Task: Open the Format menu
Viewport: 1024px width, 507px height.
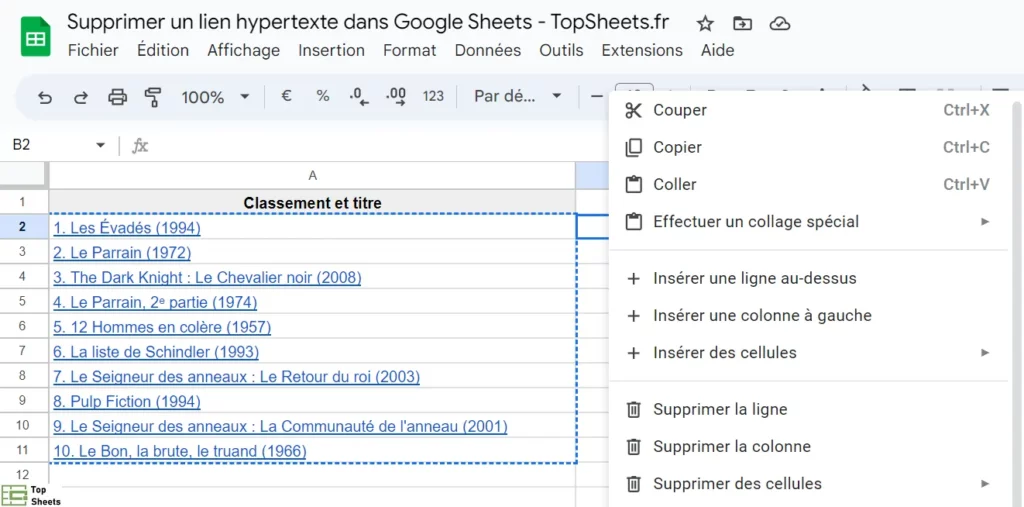Action: tap(409, 50)
